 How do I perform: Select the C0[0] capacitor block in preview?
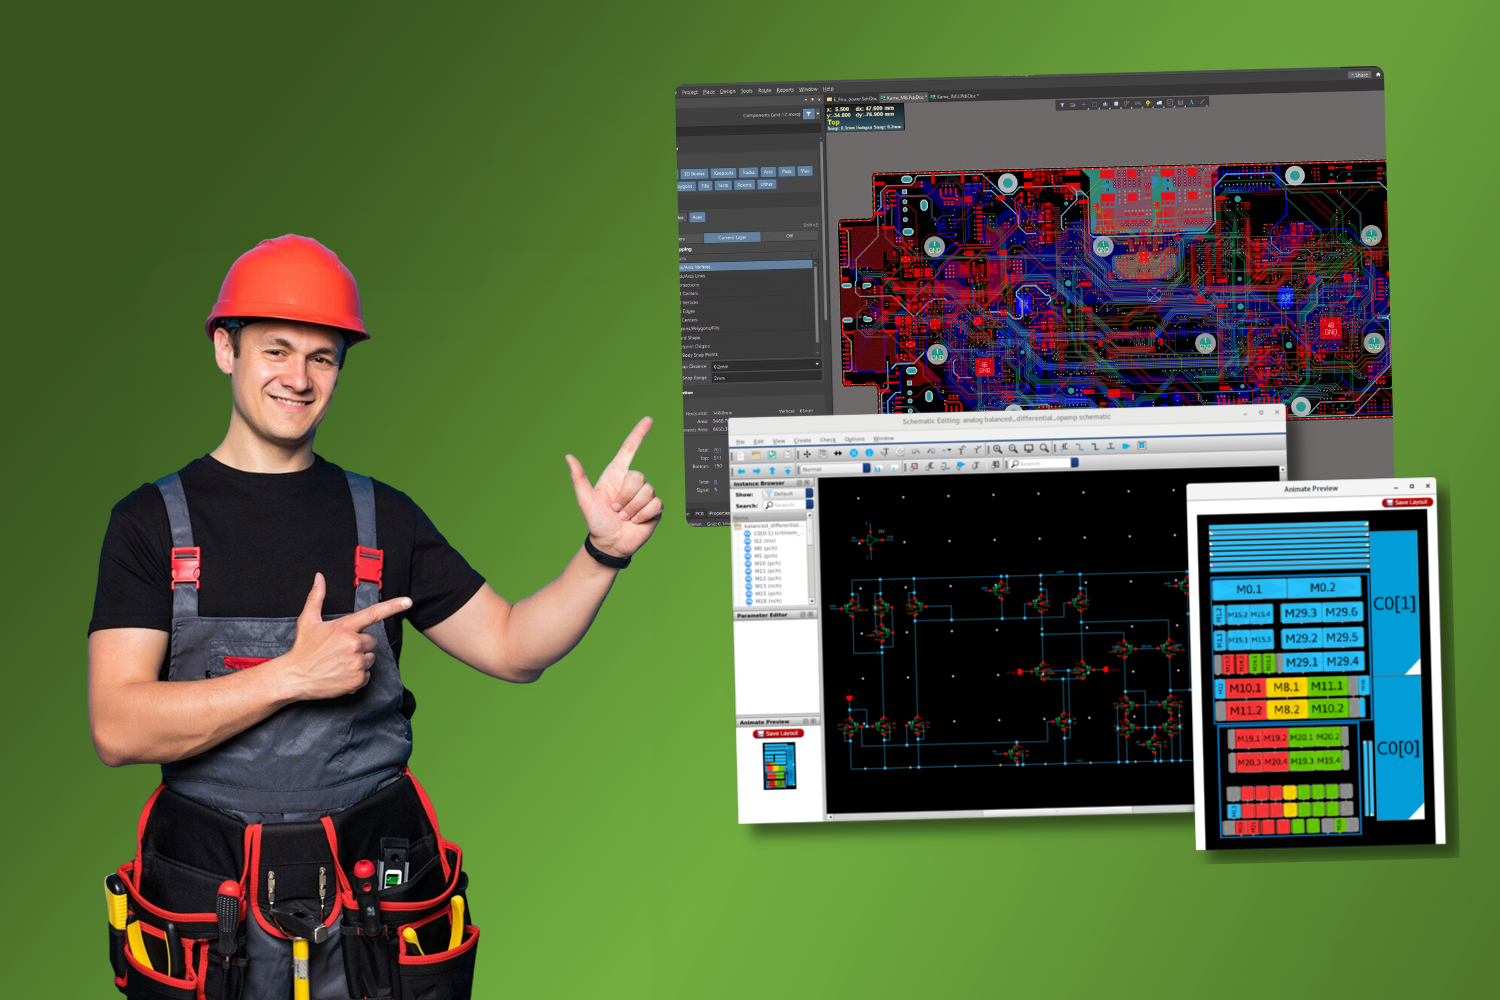[1397, 748]
